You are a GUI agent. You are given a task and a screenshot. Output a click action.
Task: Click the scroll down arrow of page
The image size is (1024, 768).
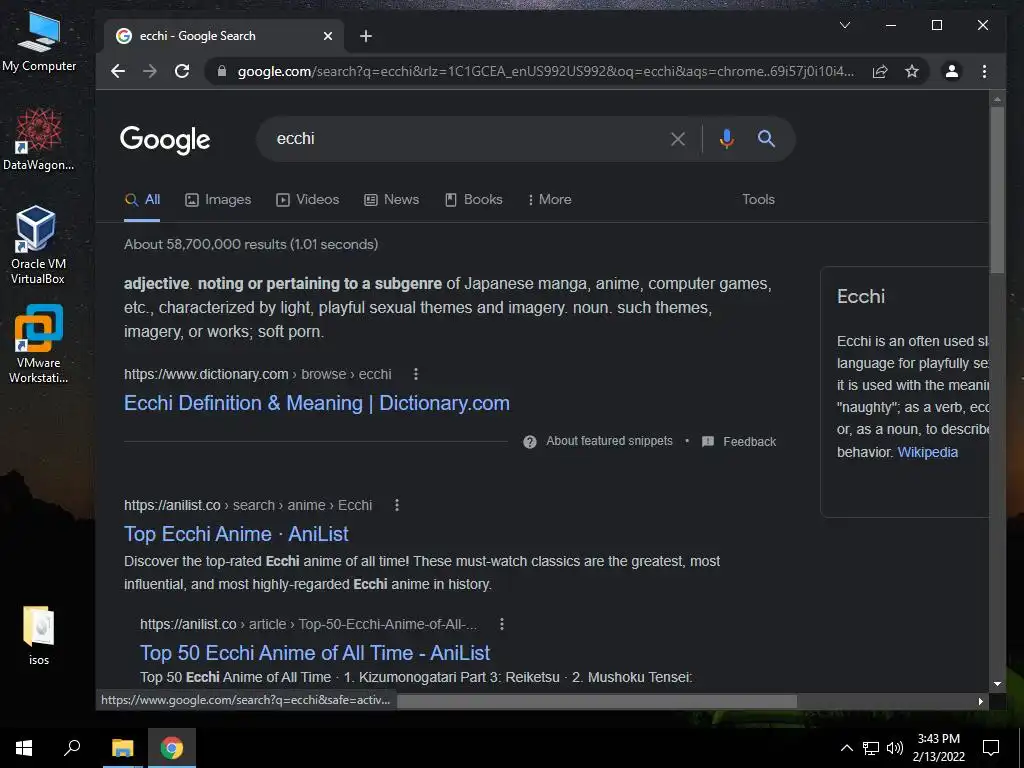coord(997,684)
